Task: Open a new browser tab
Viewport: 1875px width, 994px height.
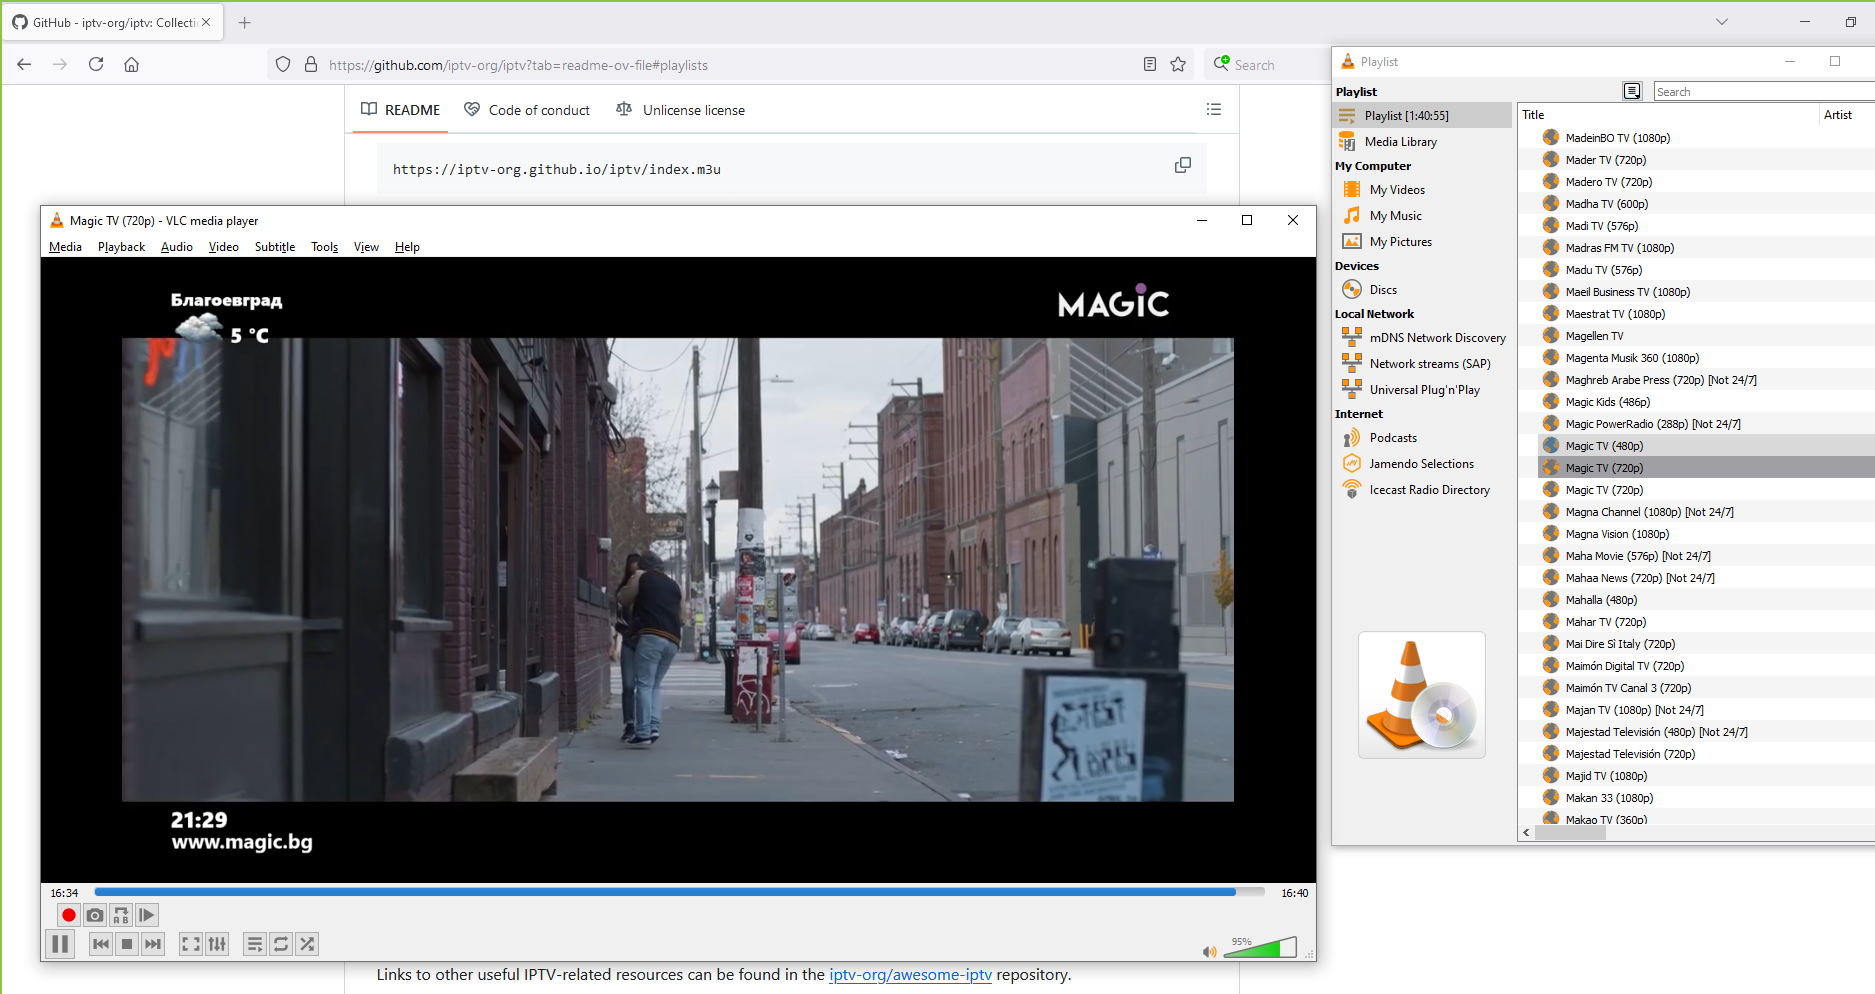Action: click(245, 22)
